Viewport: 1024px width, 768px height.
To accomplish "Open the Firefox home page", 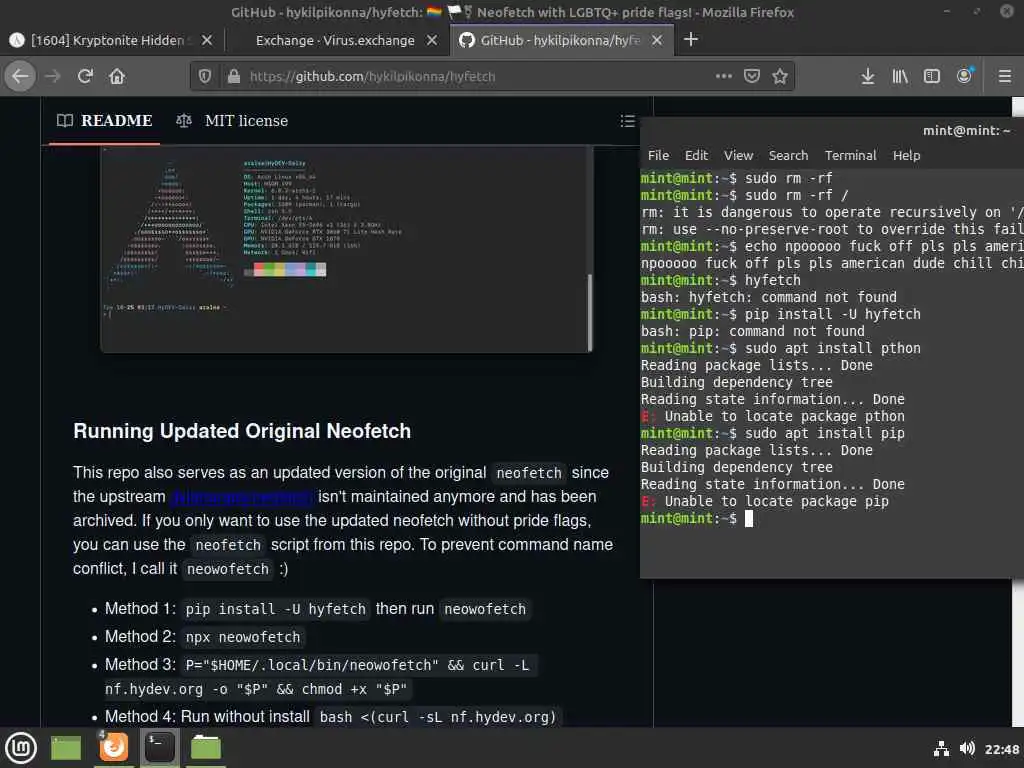I will coord(117,76).
